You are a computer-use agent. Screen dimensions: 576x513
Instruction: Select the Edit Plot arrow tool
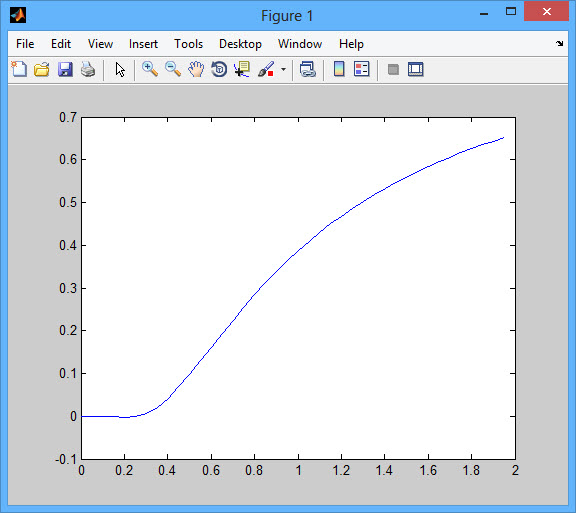coord(120,69)
